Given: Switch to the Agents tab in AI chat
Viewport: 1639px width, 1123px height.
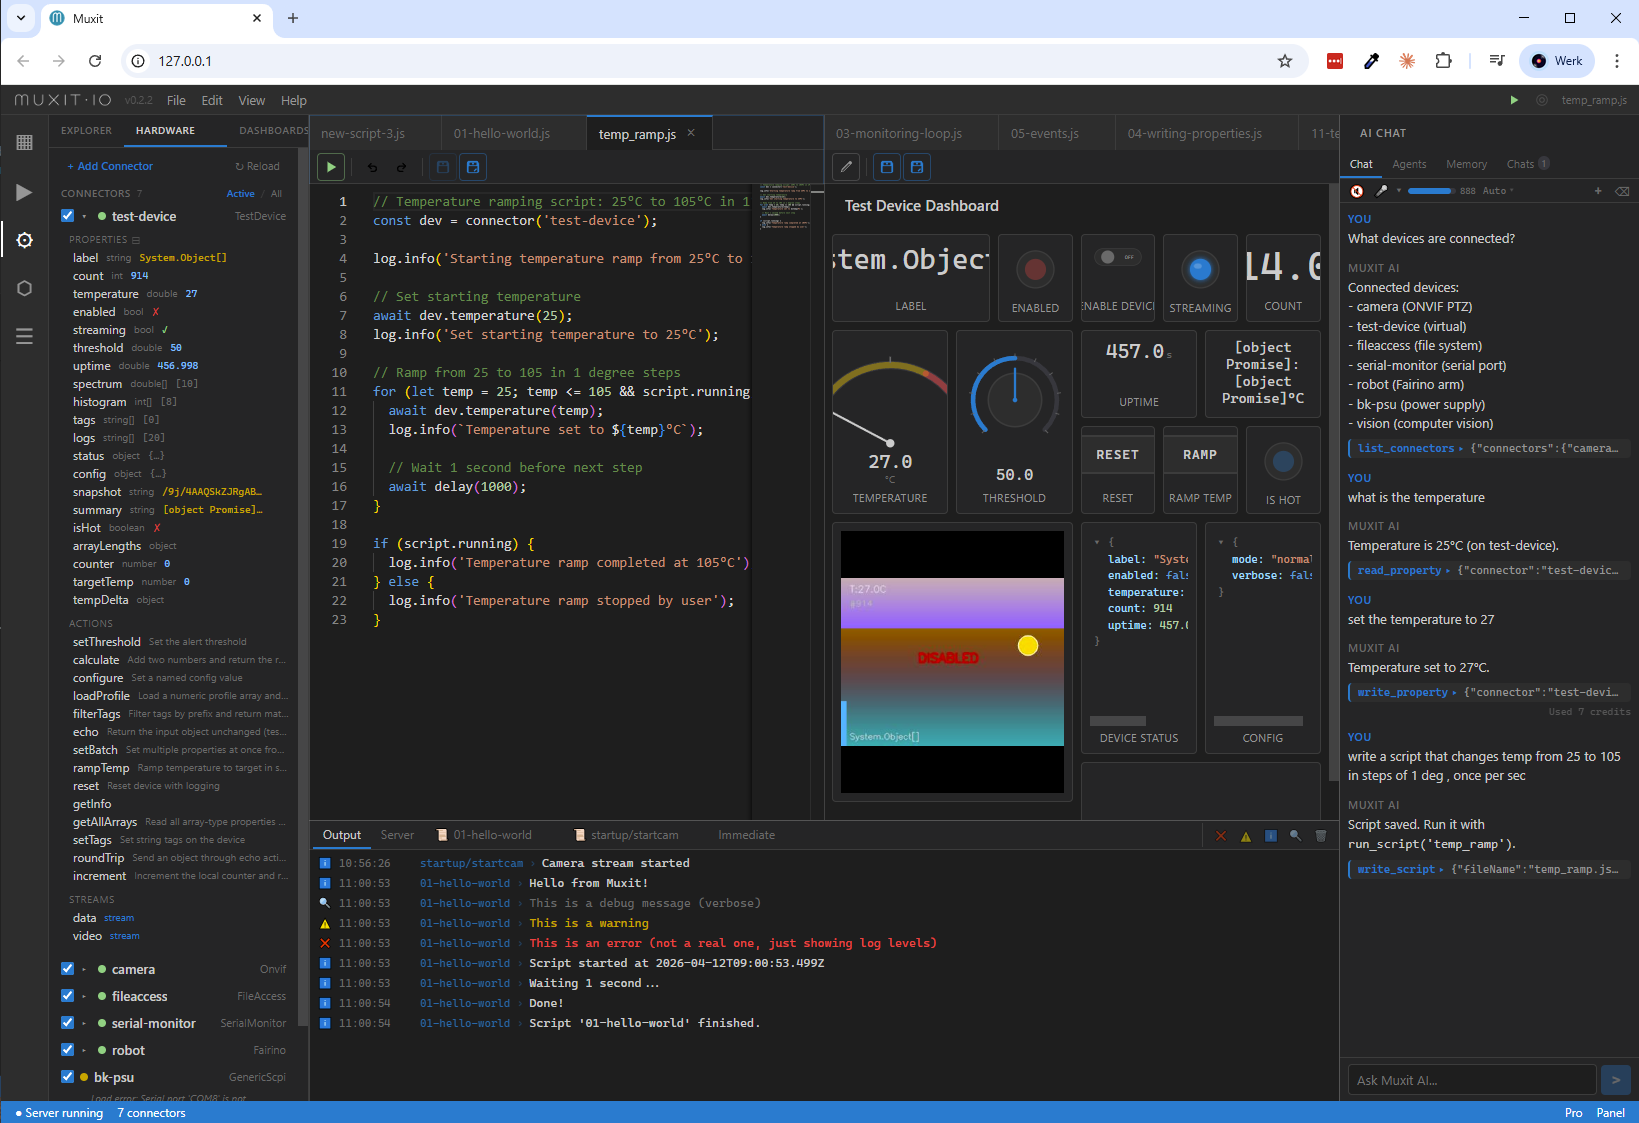Looking at the screenshot, I should [x=1410, y=164].
